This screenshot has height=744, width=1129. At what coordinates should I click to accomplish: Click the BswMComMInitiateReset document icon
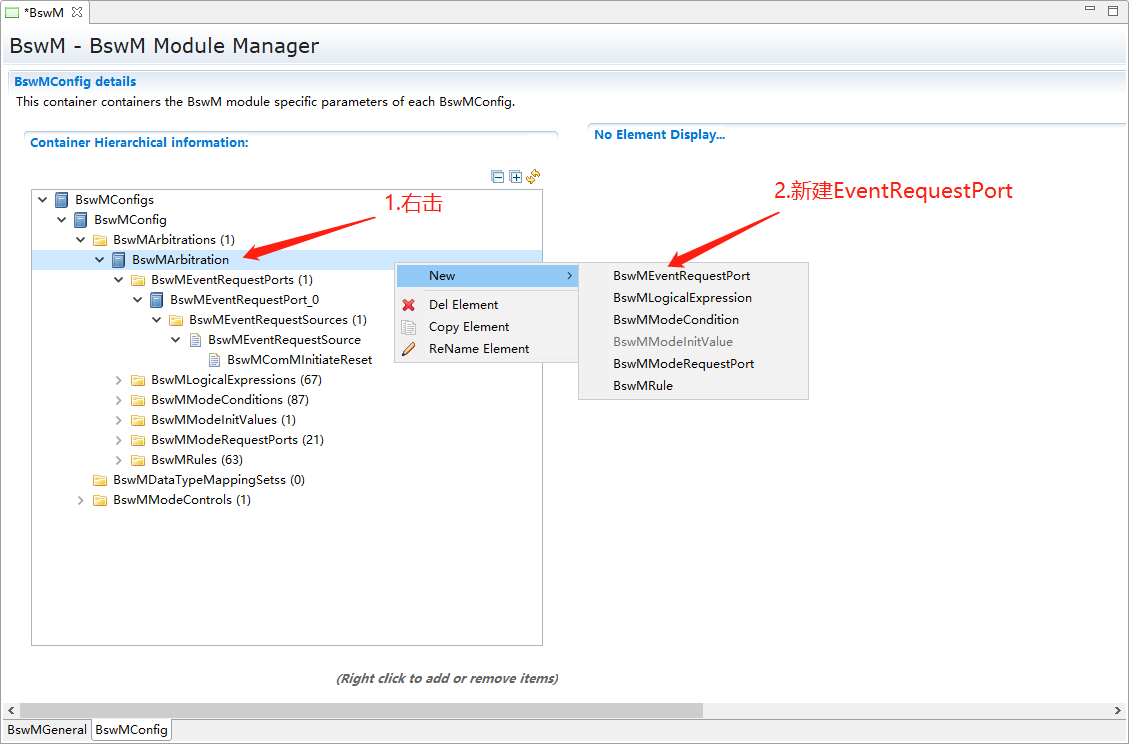click(x=215, y=360)
